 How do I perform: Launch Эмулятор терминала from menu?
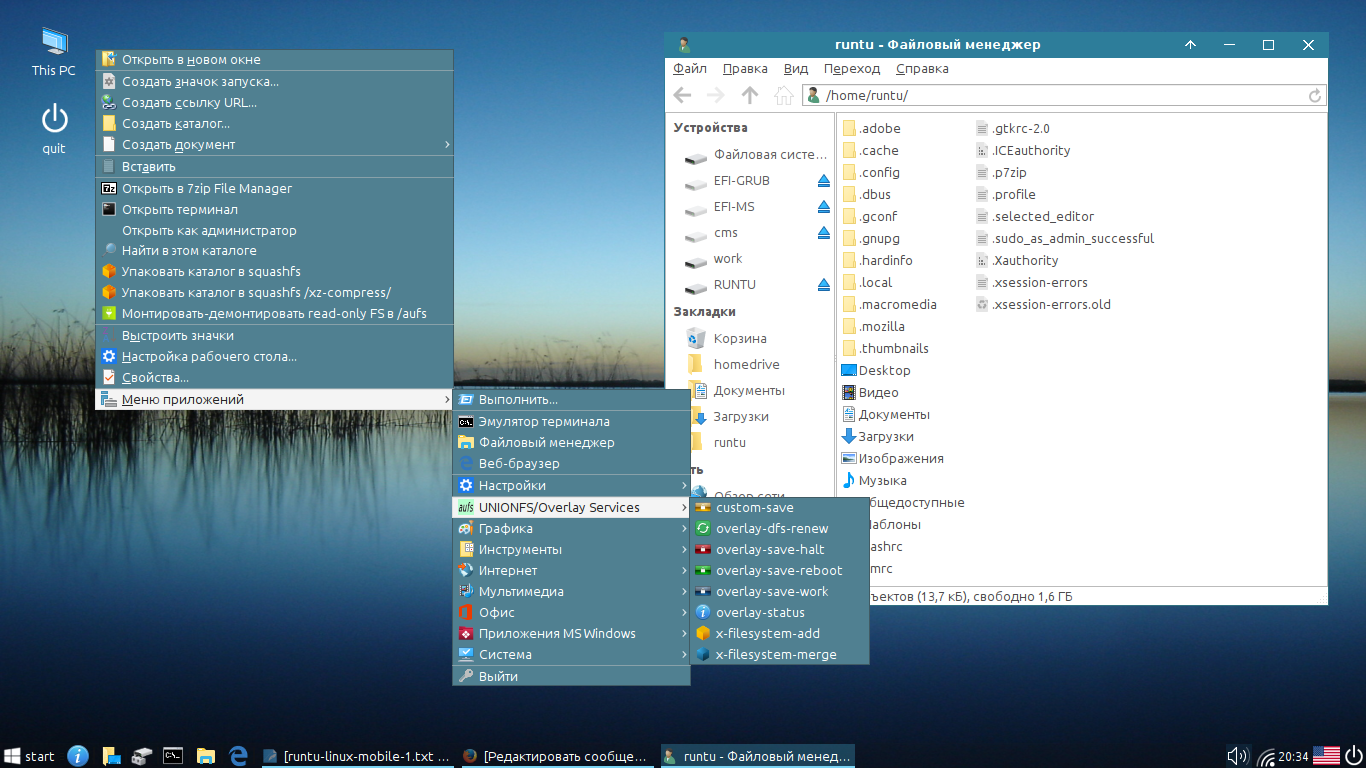[x=571, y=421]
